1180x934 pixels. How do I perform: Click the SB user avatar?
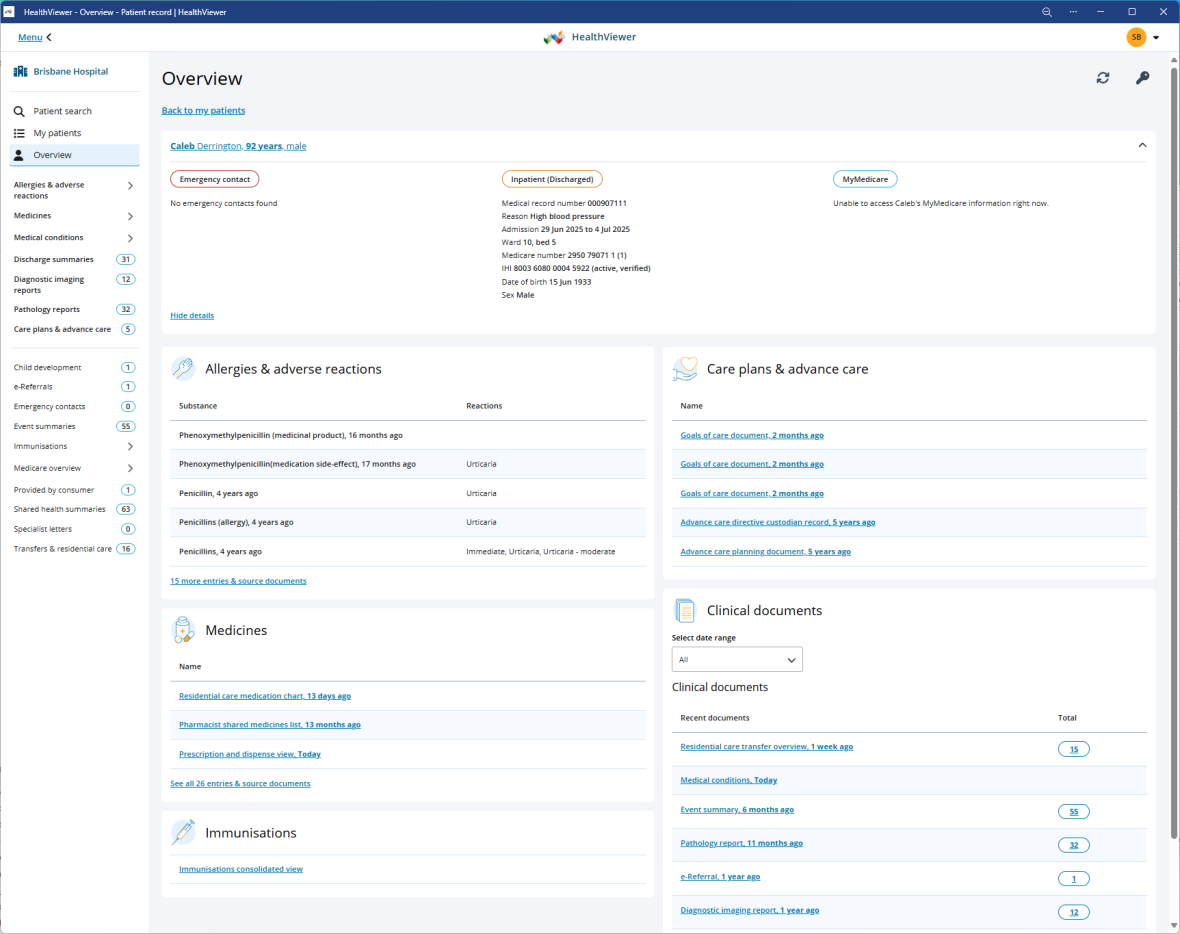(x=1136, y=37)
